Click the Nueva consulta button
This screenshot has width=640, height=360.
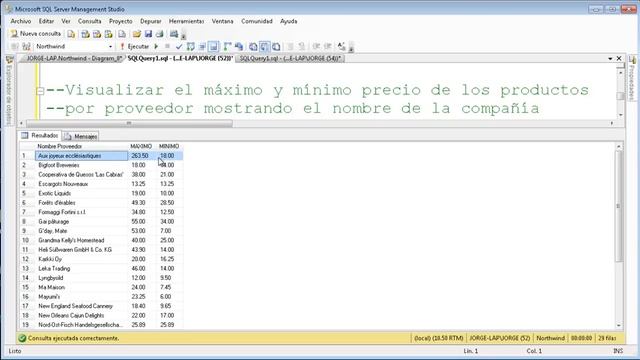36,34
